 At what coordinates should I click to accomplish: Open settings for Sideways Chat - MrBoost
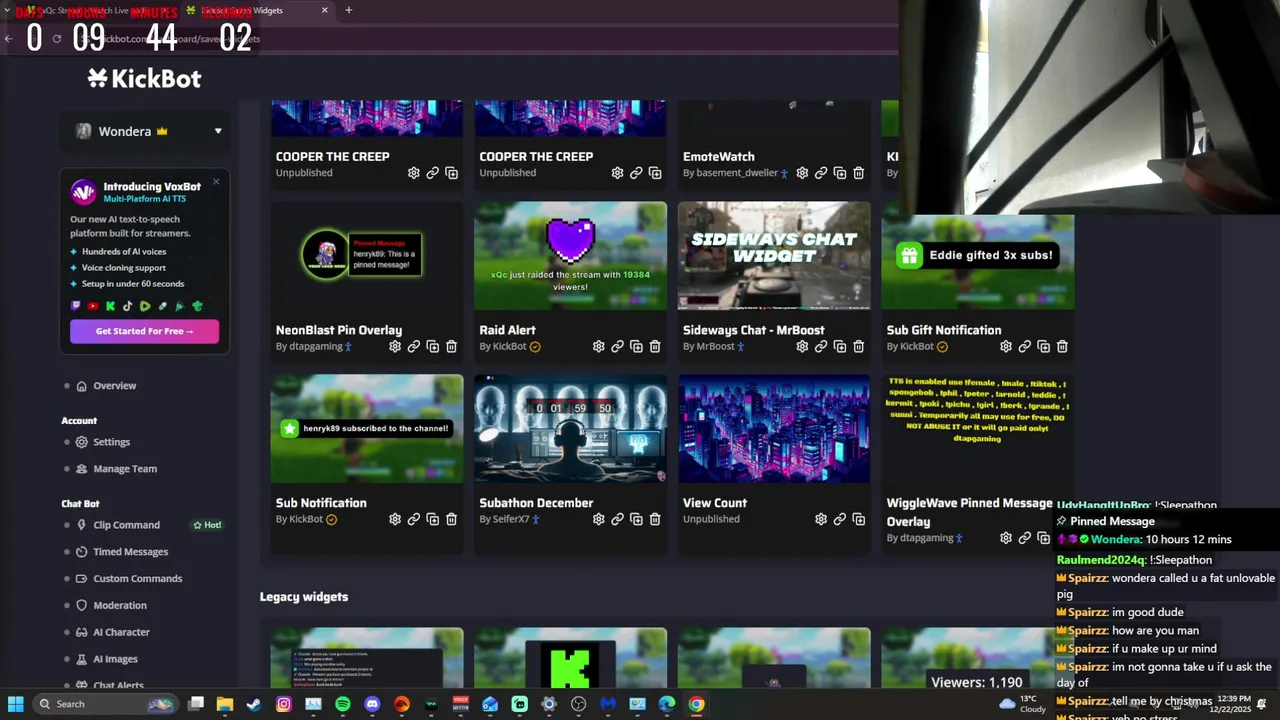(802, 346)
